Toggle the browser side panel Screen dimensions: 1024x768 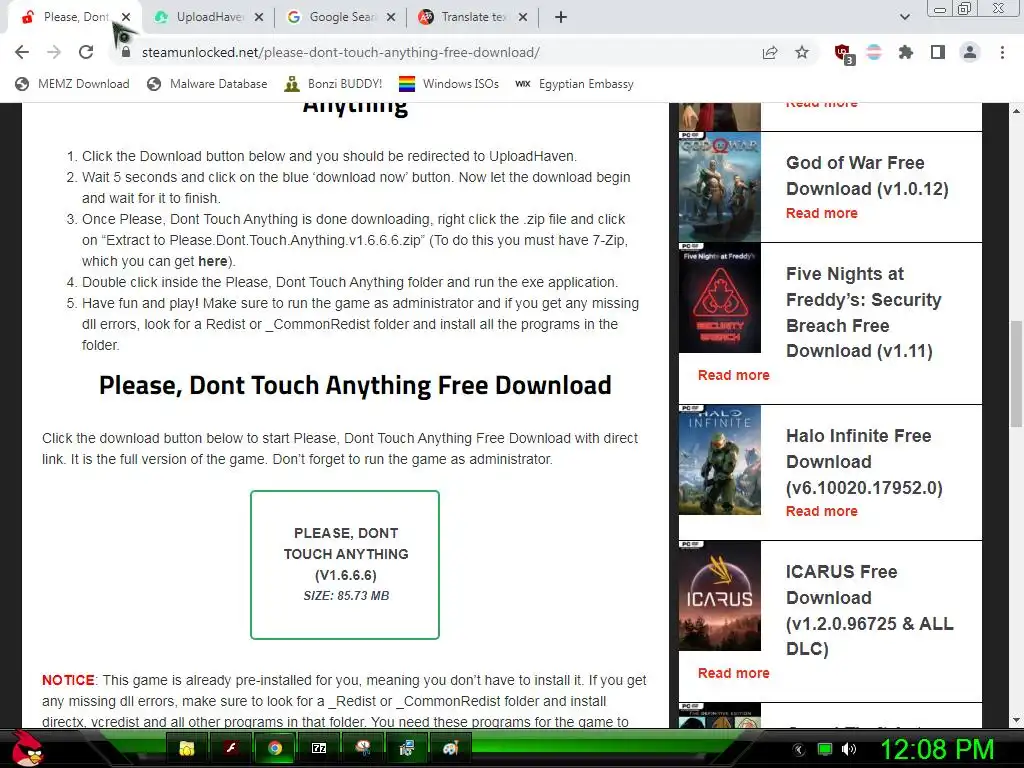(x=938, y=52)
